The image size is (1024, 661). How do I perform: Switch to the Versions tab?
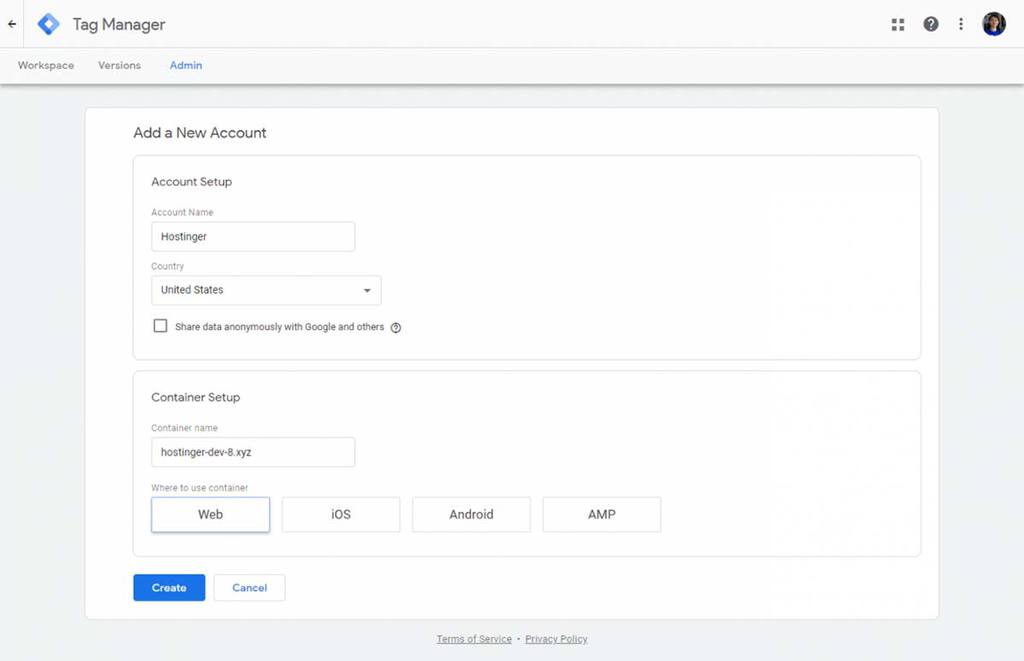[119, 65]
